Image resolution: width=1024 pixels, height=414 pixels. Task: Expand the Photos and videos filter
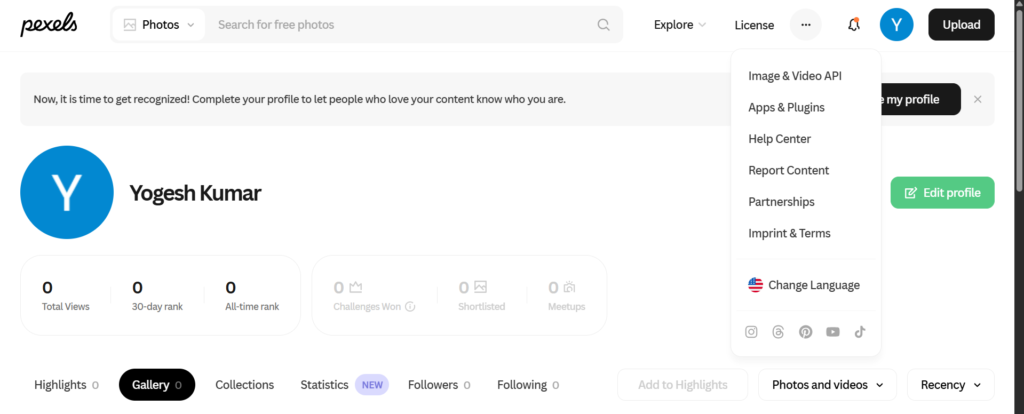coord(828,385)
